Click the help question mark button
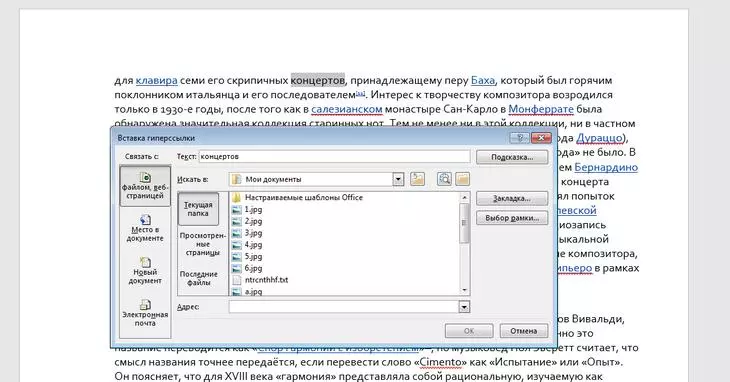The image size is (730, 382). click(520, 138)
